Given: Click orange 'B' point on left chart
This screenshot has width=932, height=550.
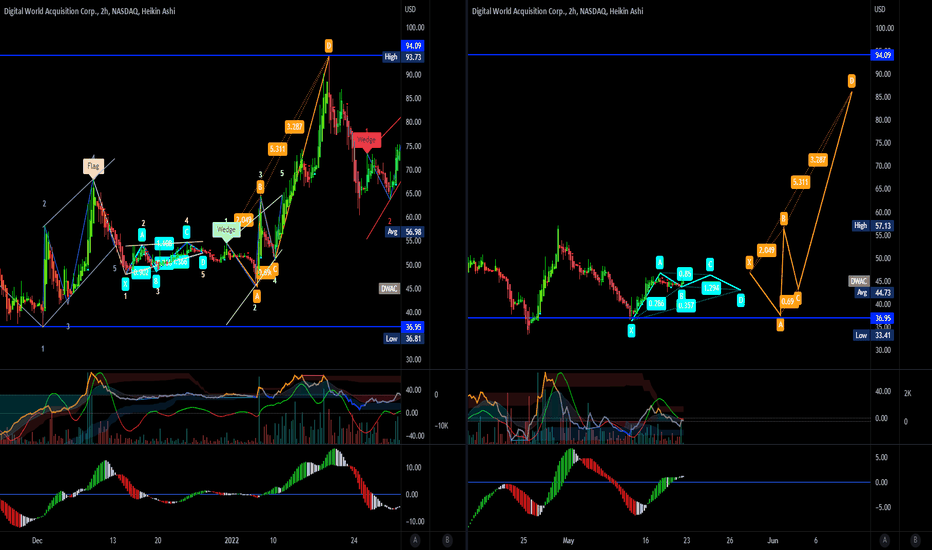Looking at the screenshot, I should pos(260,187).
